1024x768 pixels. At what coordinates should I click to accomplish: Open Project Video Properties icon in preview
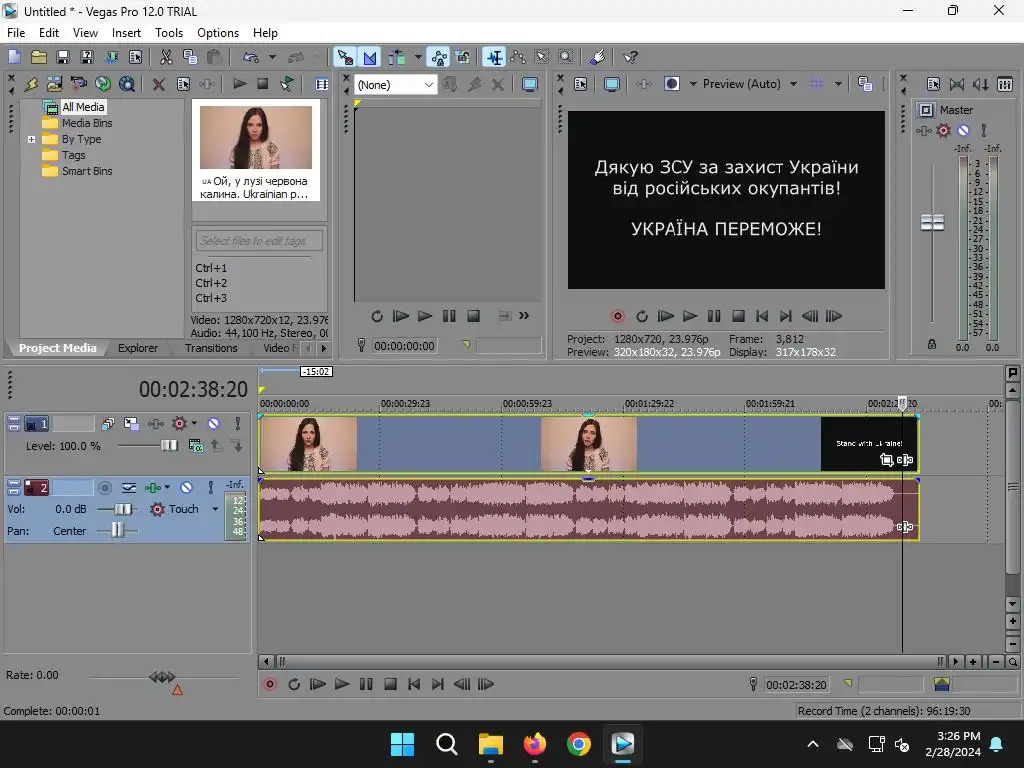point(581,84)
